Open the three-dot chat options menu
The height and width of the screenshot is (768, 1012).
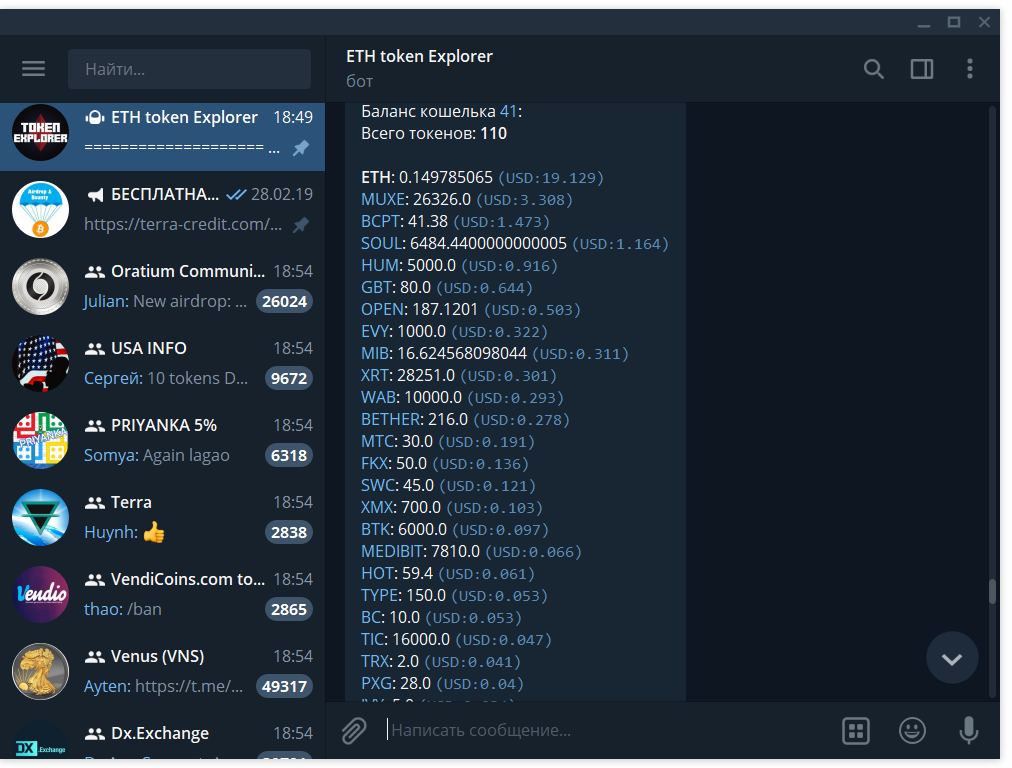click(969, 68)
